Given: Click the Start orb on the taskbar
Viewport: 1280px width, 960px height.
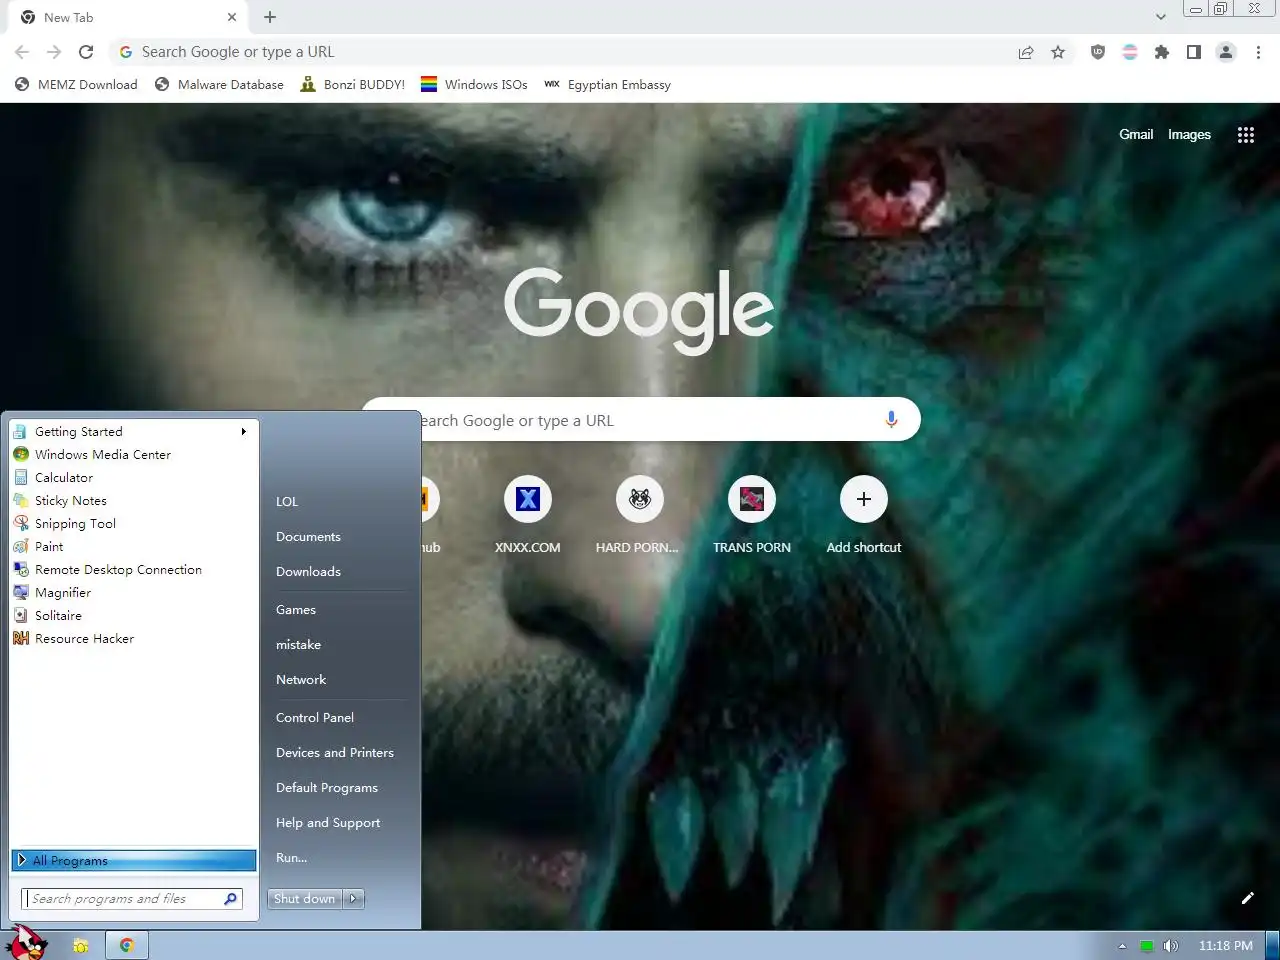Looking at the screenshot, I should coord(26,943).
